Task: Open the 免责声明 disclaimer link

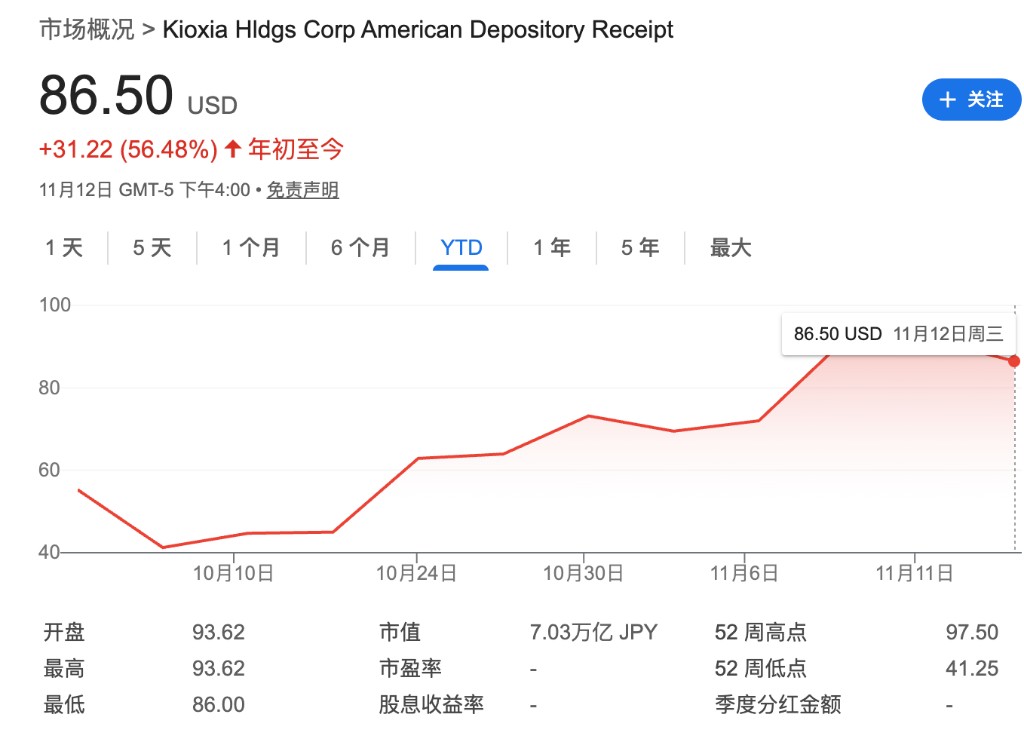Action: tap(302, 190)
